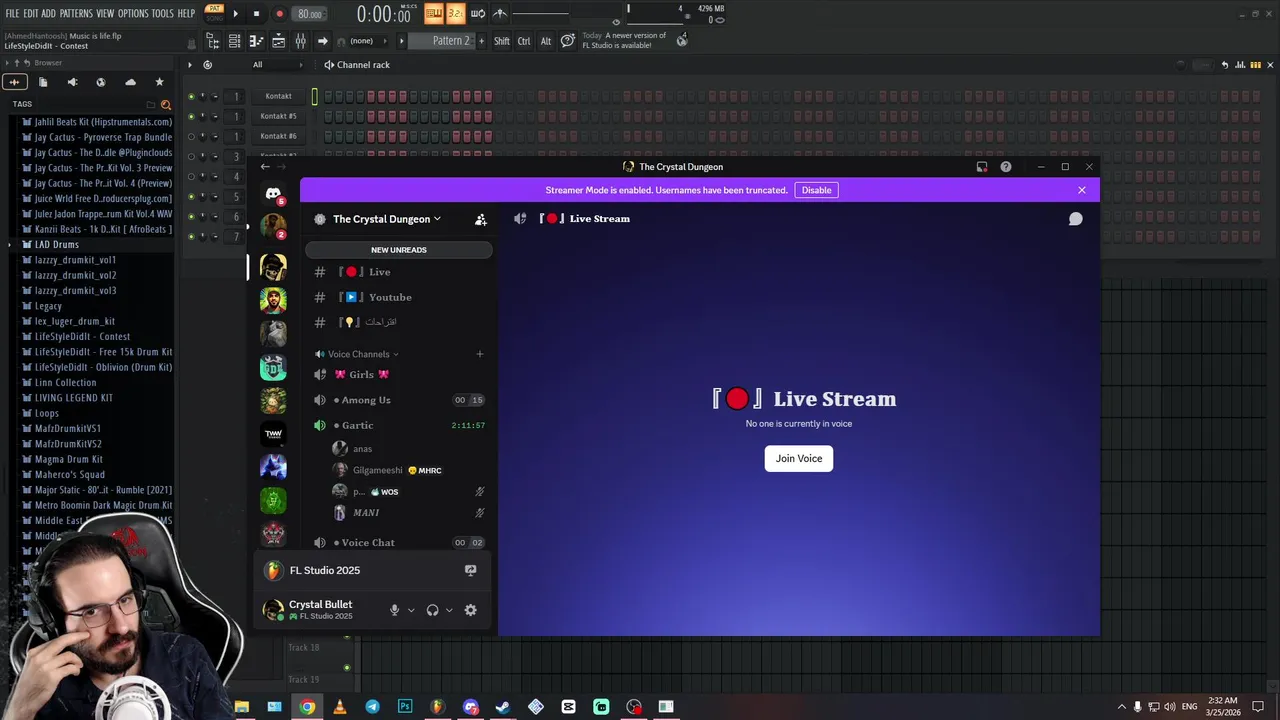Toggle FL Studio countdown before recording button

(x=455, y=14)
